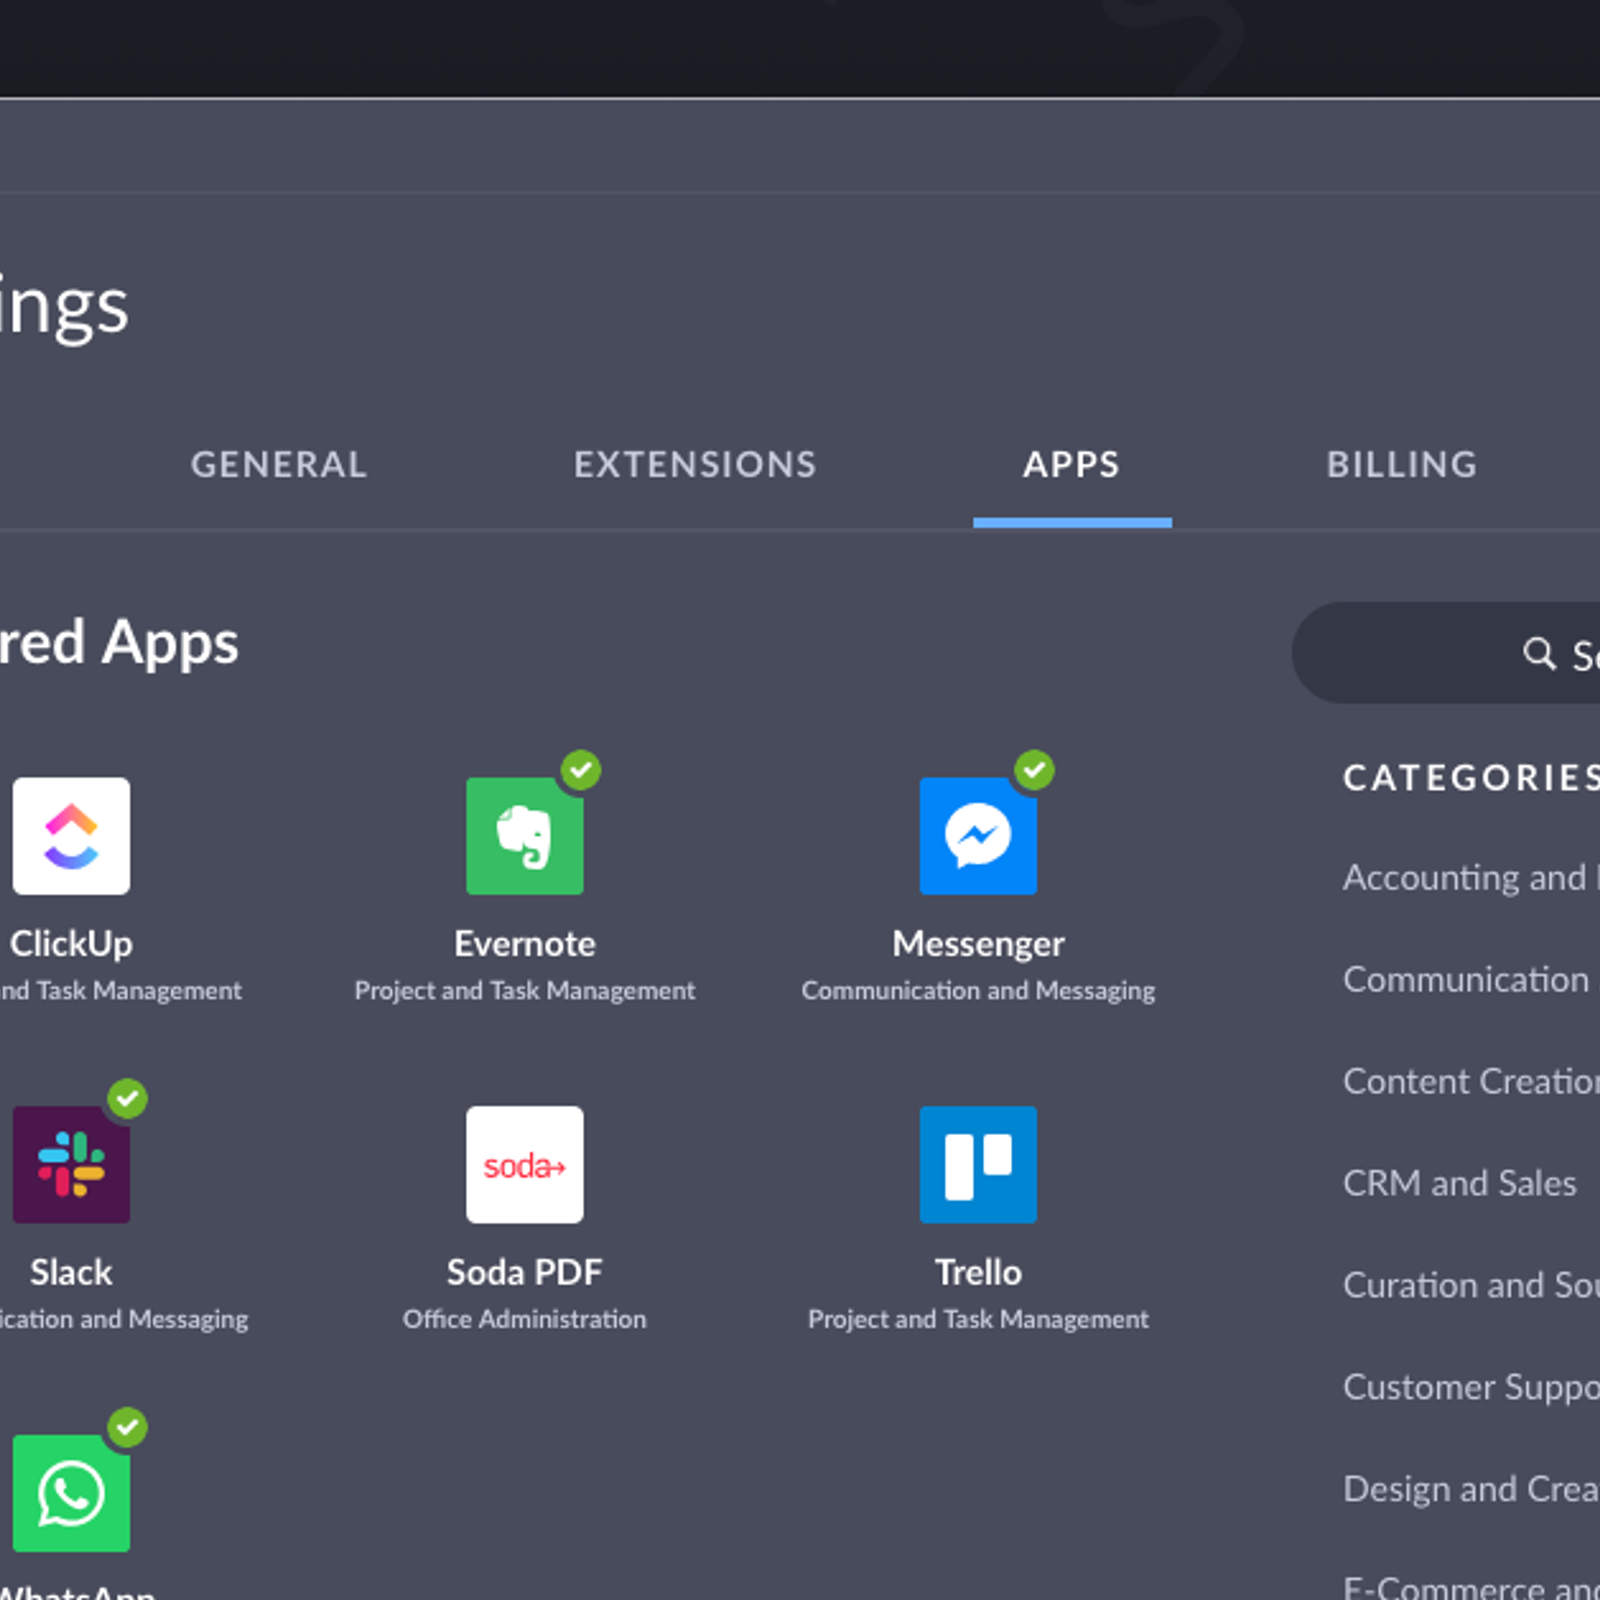Select the Customer Support category
This screenshot has width=1600, height=1600.
click(1471, 1387)
